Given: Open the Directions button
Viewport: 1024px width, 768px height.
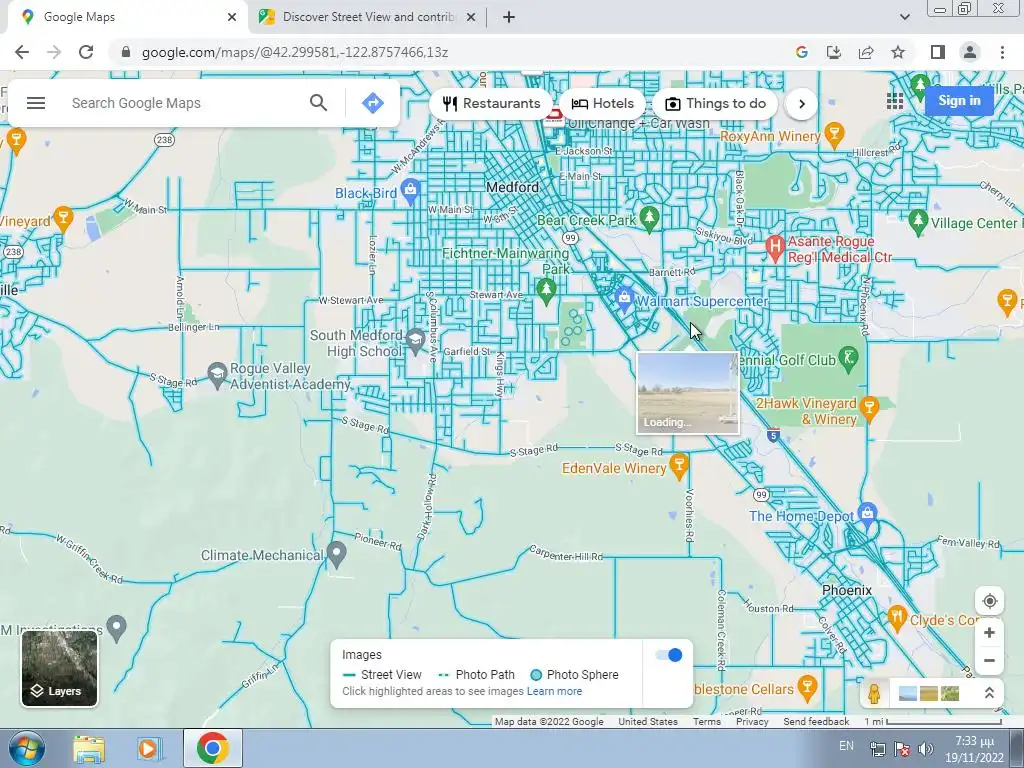Looking at the screenshot, I should click(372, 103).
